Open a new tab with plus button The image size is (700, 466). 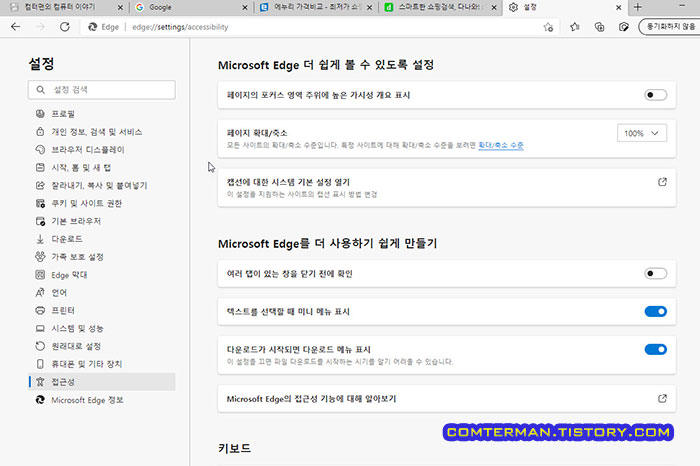click(x=638, y=7)
